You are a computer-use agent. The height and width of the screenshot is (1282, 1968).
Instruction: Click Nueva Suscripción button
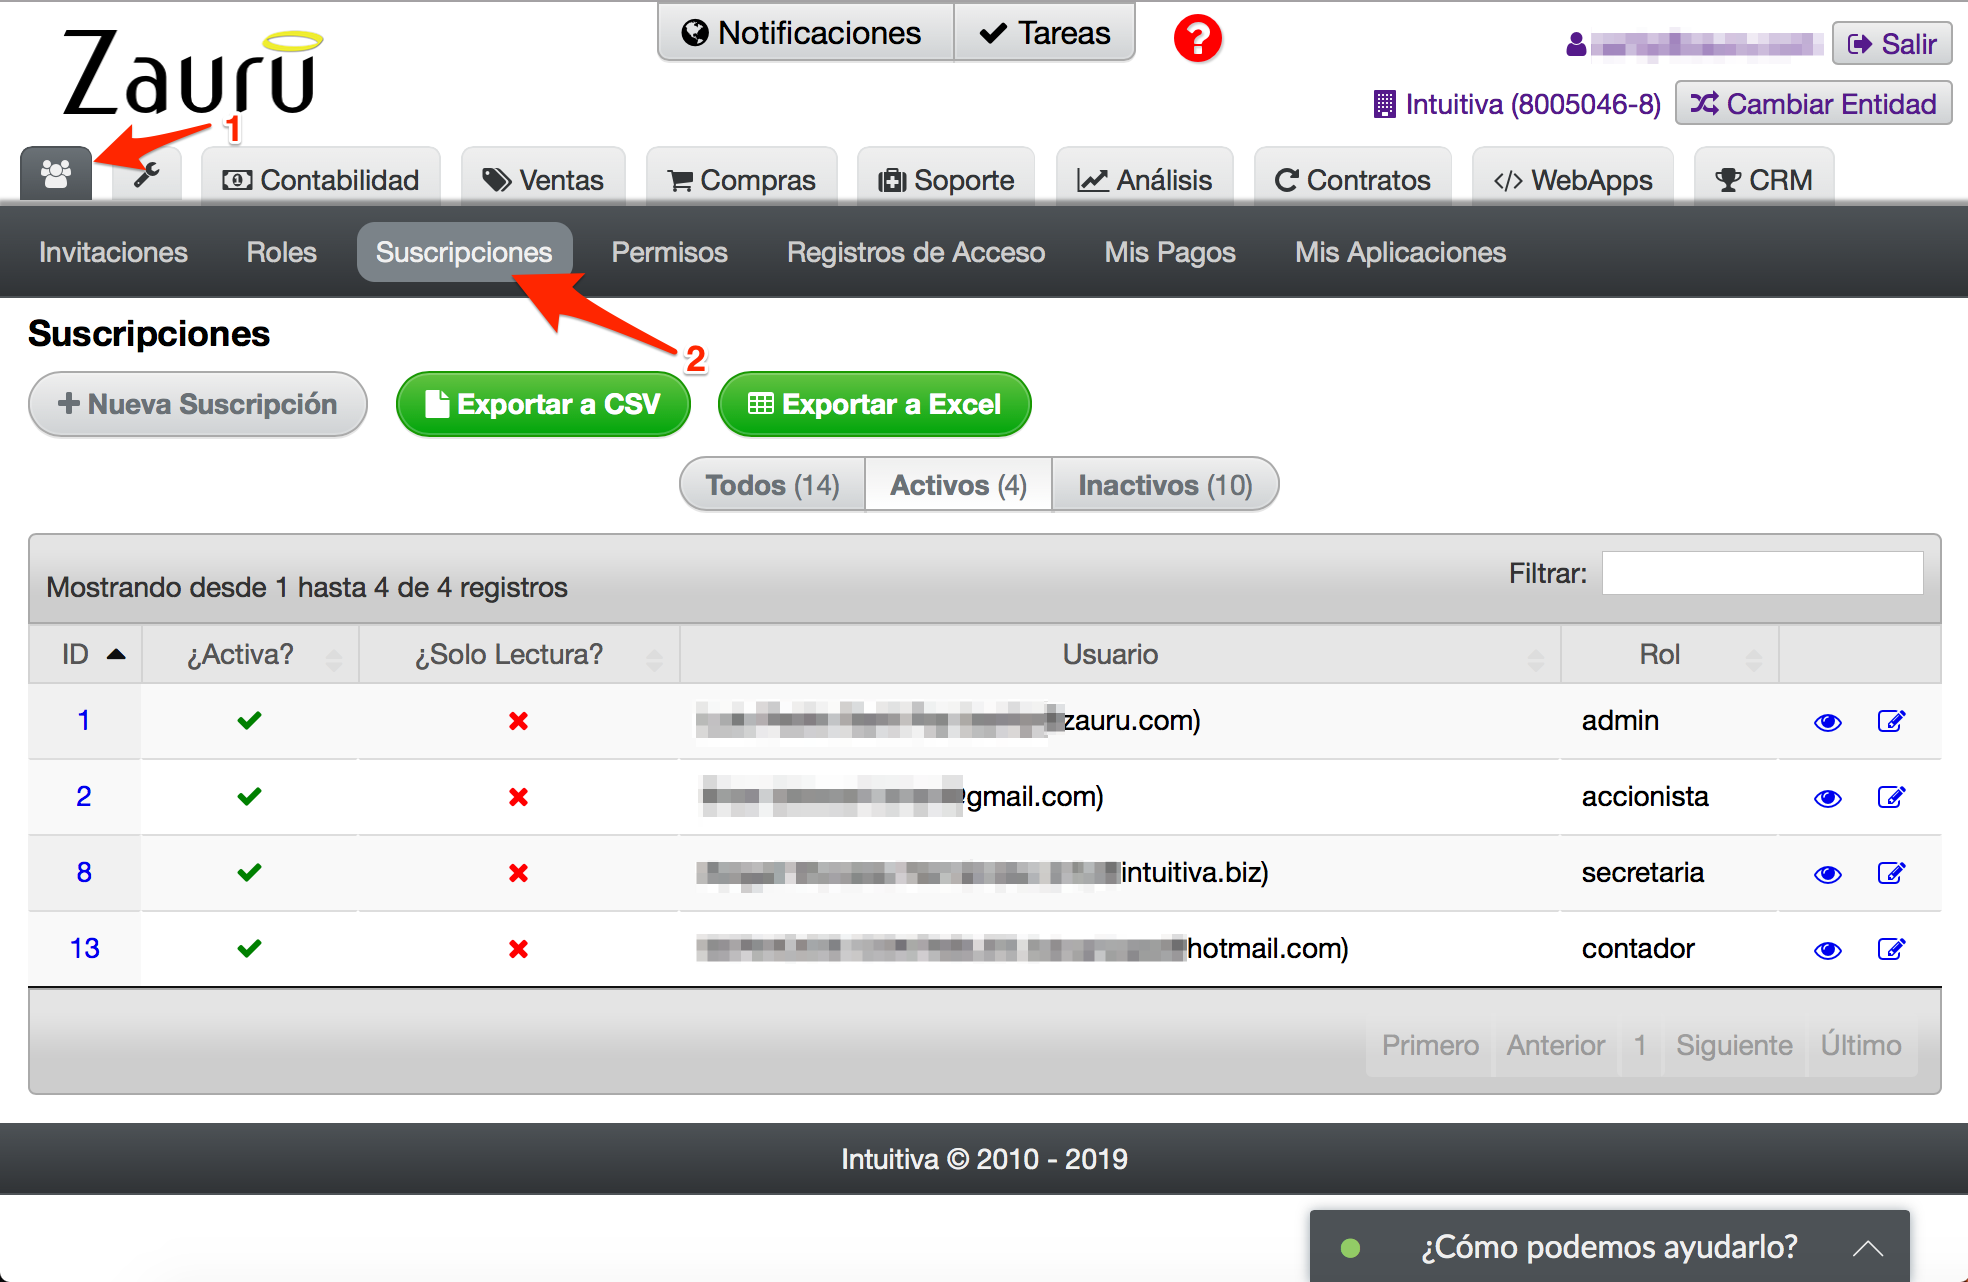pos(198,404)
